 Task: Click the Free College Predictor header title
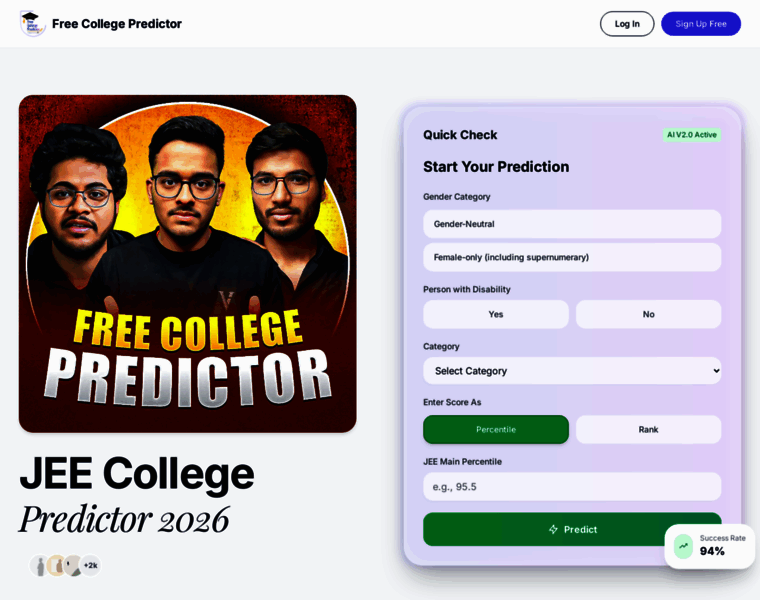click(x=117, y=24)
